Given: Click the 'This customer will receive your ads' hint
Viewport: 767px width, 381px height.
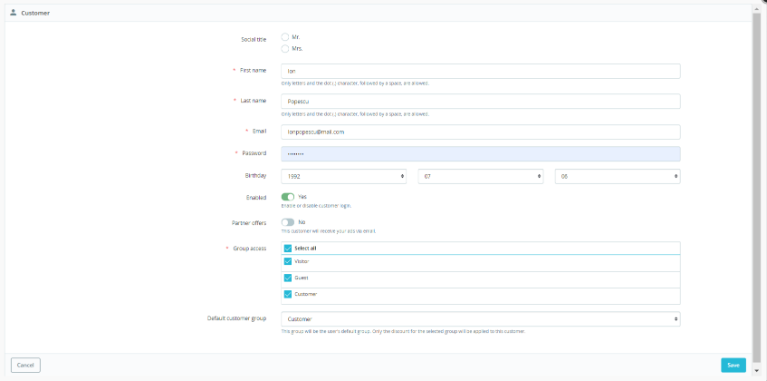Looking at the screenshot, I should (x=328, y=231).
